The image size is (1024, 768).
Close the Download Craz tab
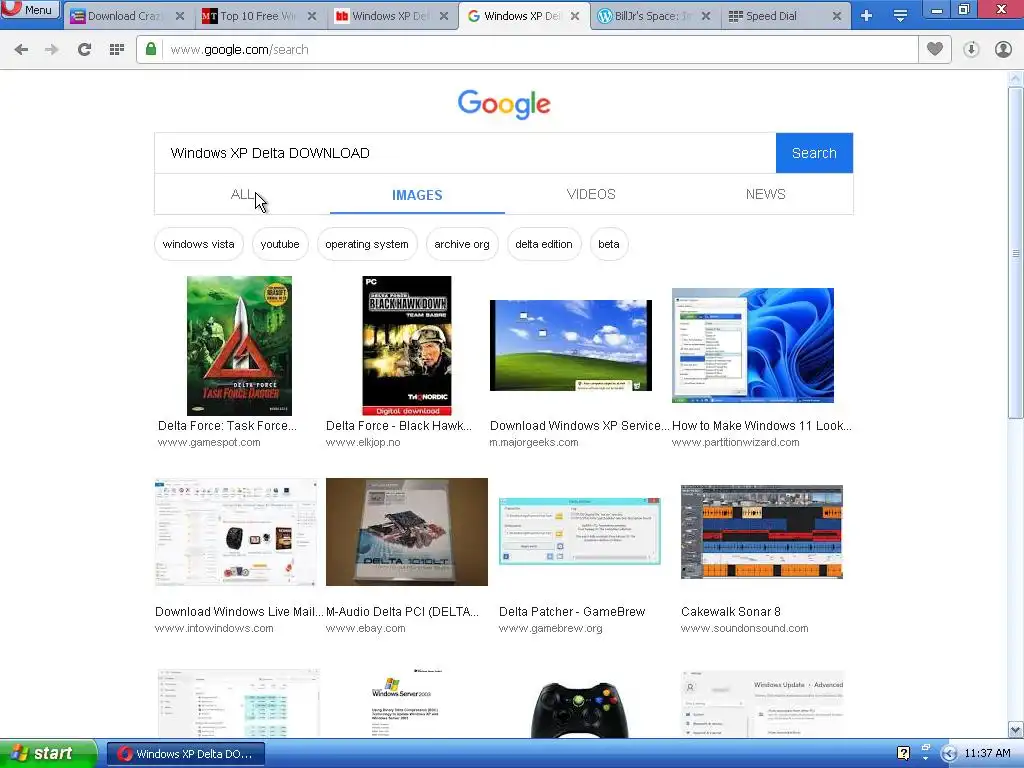point(180,16)
